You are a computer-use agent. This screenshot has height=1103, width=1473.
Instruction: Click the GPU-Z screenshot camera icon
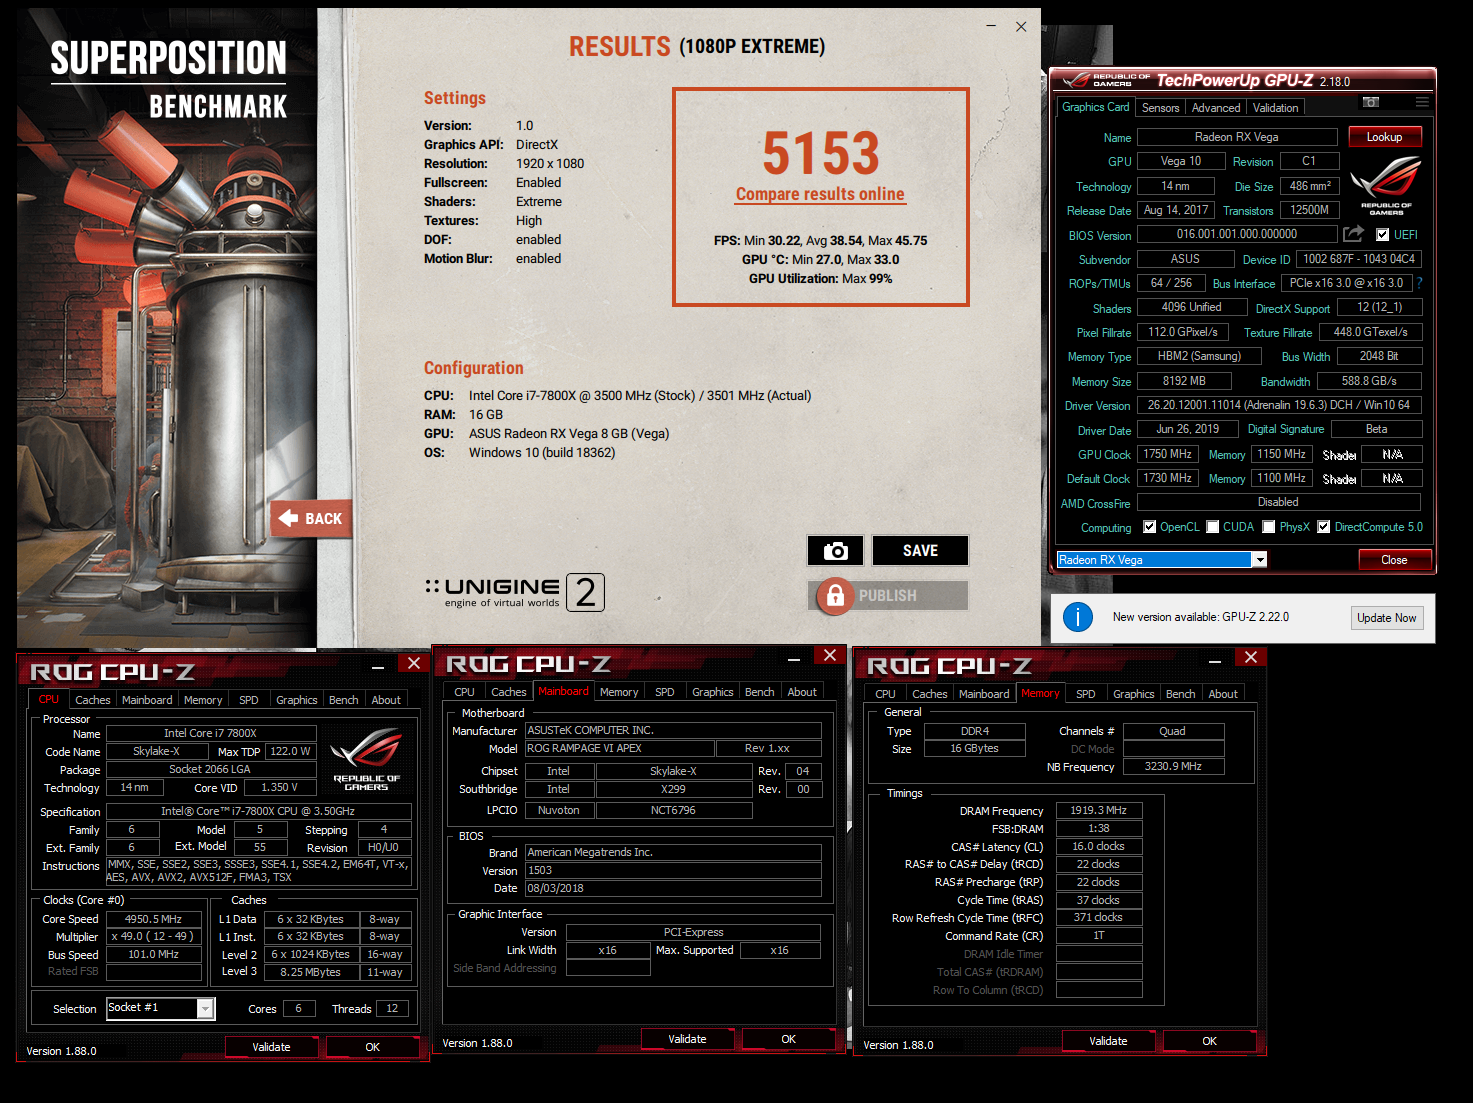[x=1371, y=102]
